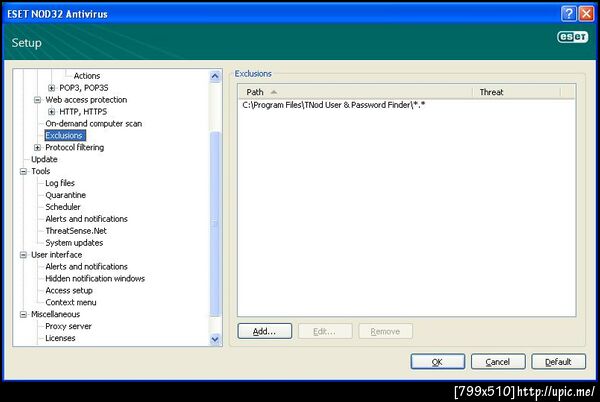This screenshot has width=600, height=402.
Task: Click the OK button
Action: 437,362
